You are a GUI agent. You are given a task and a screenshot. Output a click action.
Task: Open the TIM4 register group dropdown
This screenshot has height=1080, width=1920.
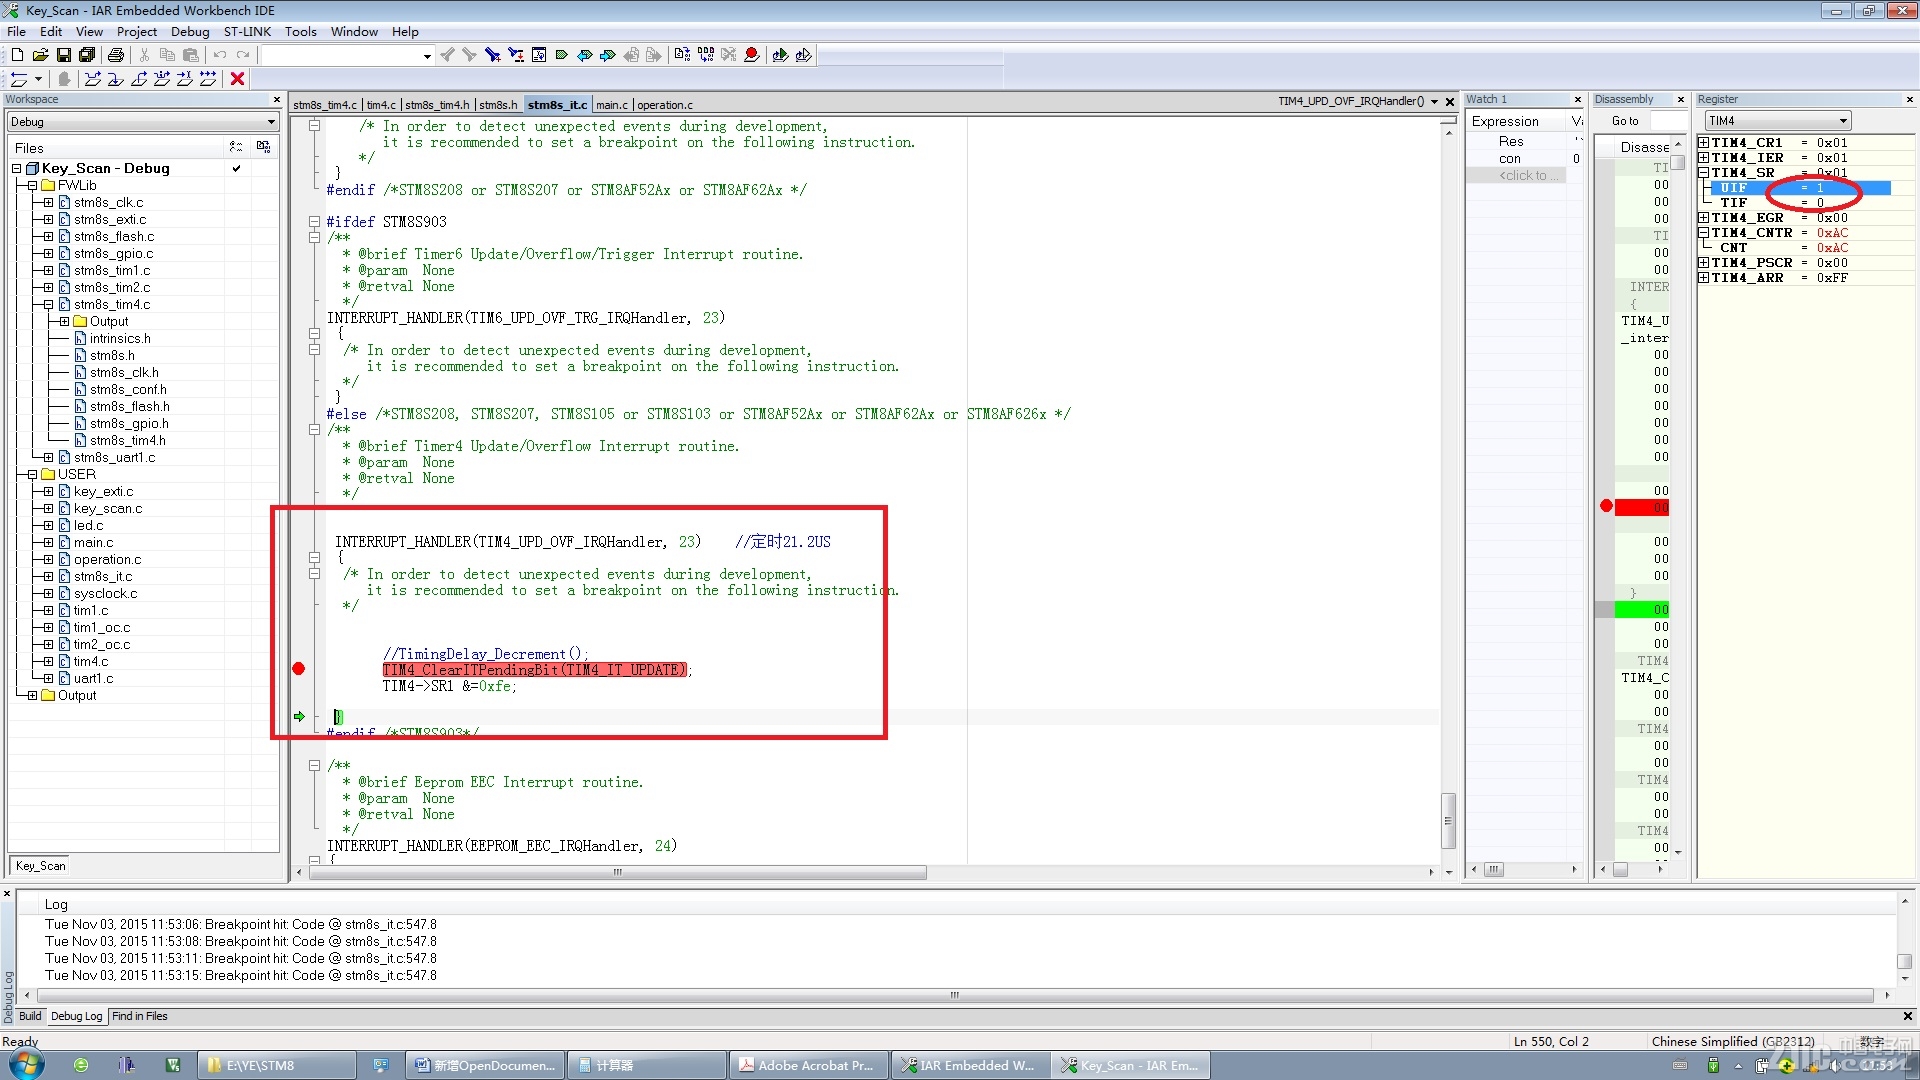[x=1777, y=121]
